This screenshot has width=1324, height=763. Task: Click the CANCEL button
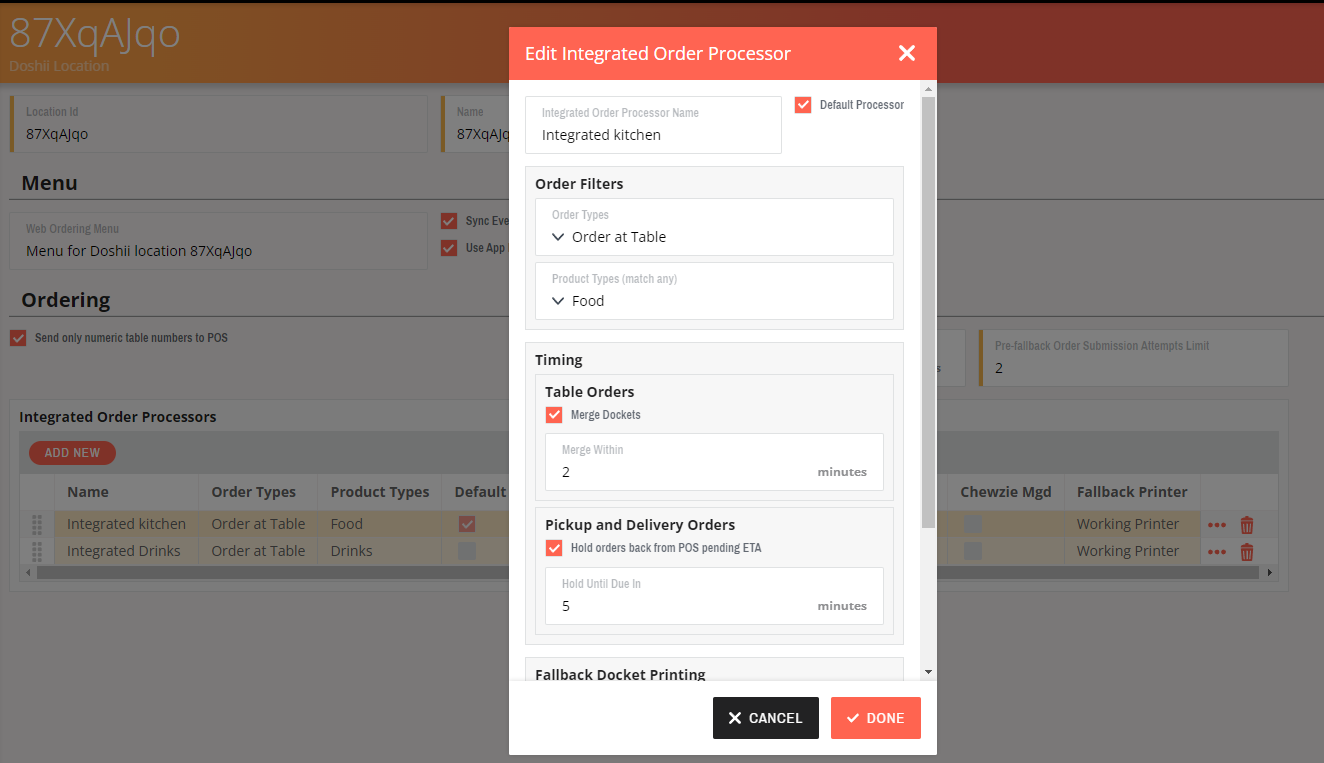point(765,717)
